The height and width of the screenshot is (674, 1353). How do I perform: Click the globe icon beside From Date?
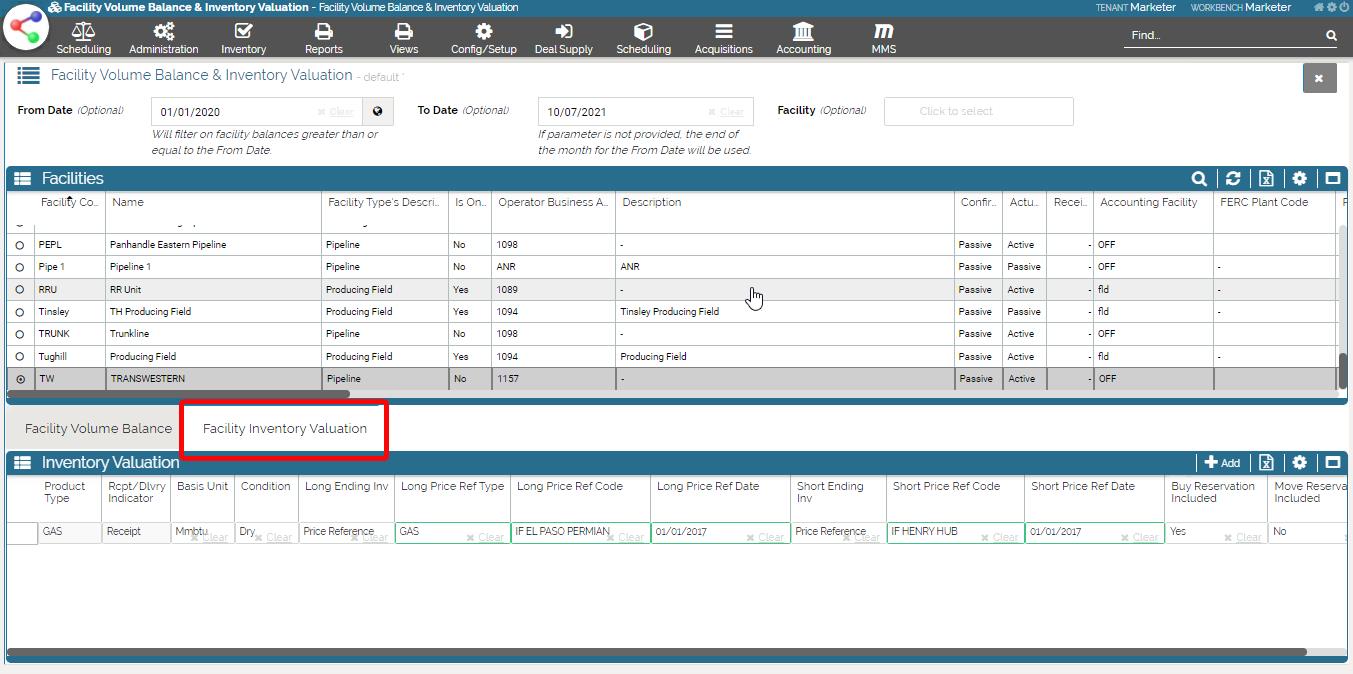(x=378, y=111)
